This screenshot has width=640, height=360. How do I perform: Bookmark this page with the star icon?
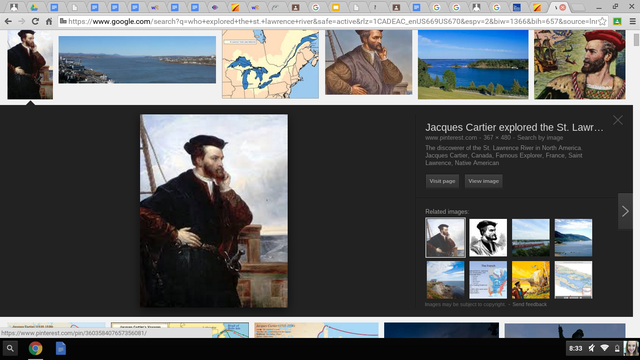602,21
